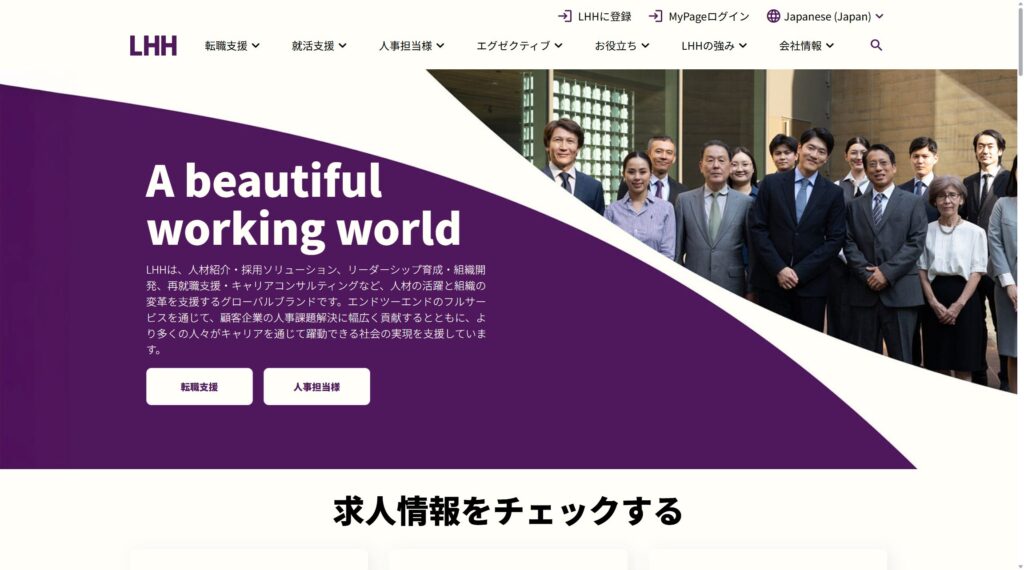The image size is (1024, 570).
Task: Expand the 就活支援 navigation menu
Action: click(x=319, y=46)
